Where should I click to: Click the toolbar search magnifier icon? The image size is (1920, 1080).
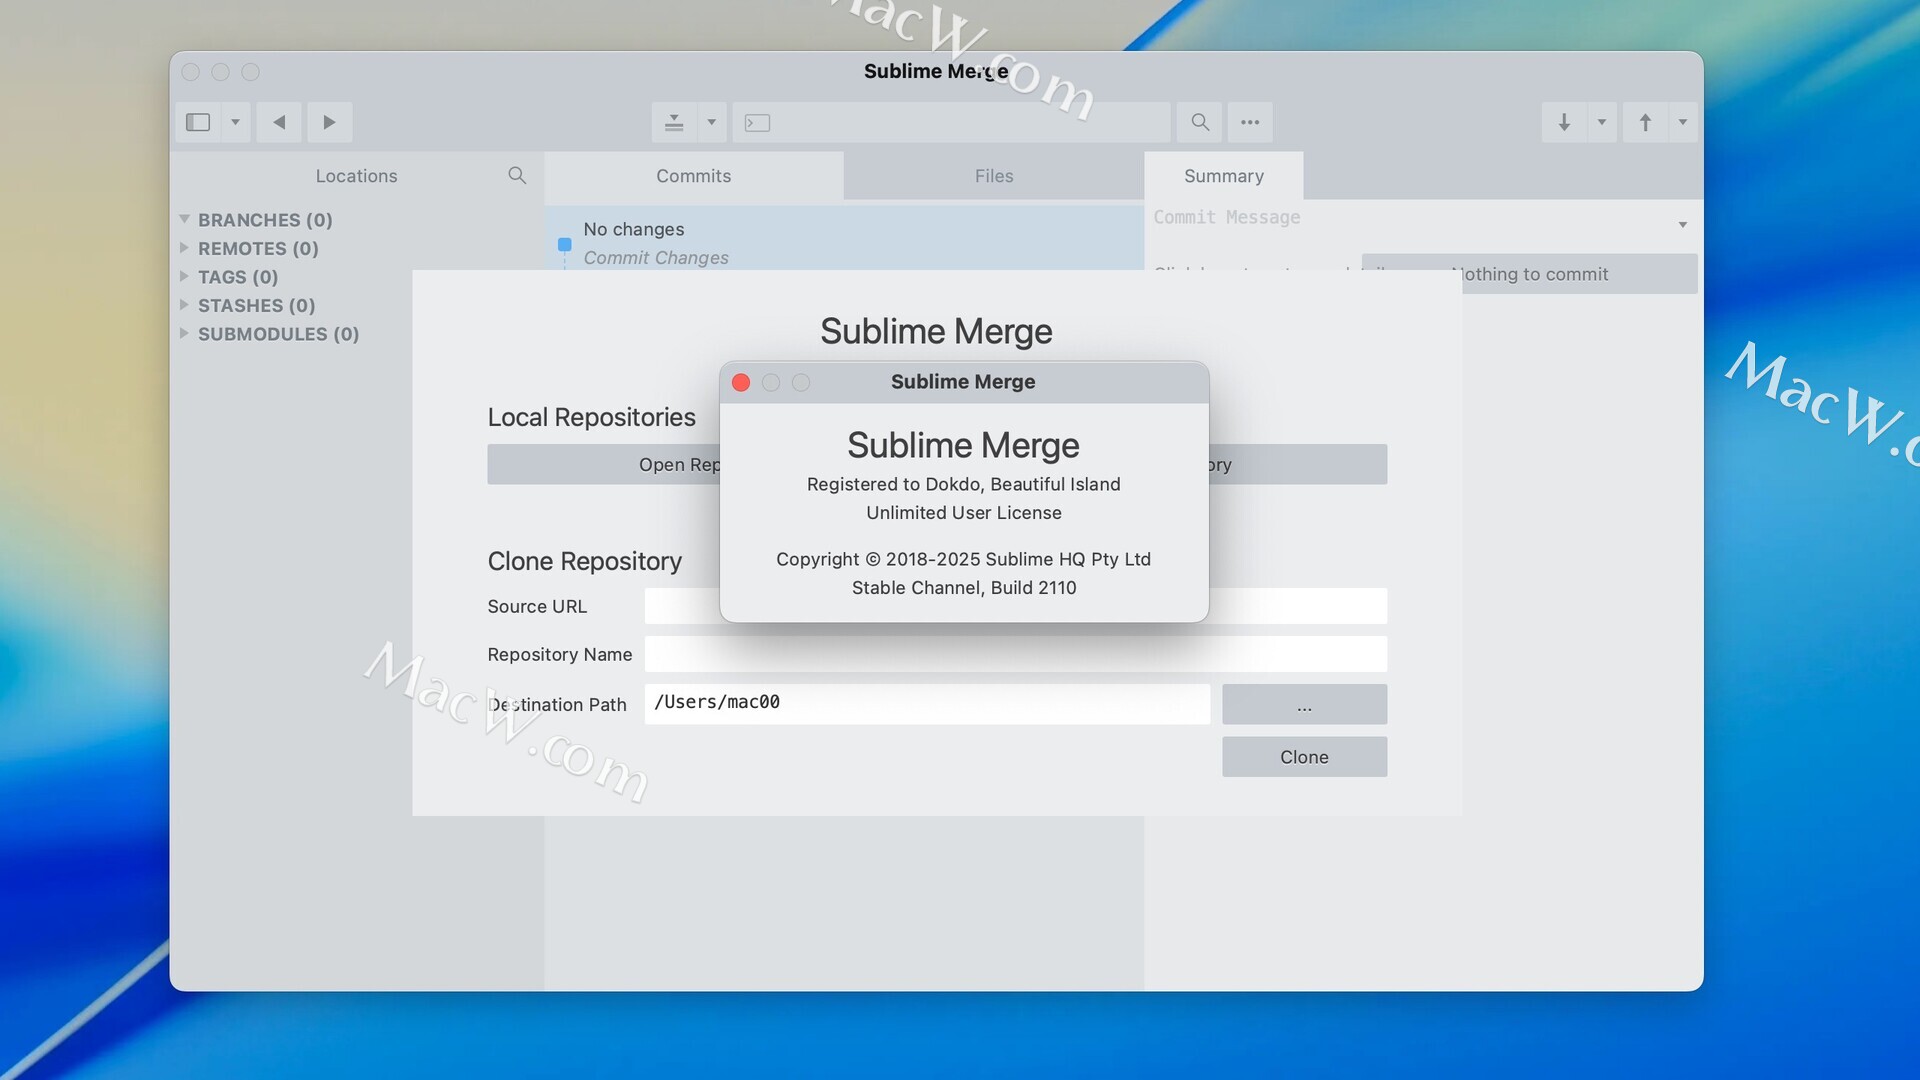pyautogui.click(x=1200, y=122)
